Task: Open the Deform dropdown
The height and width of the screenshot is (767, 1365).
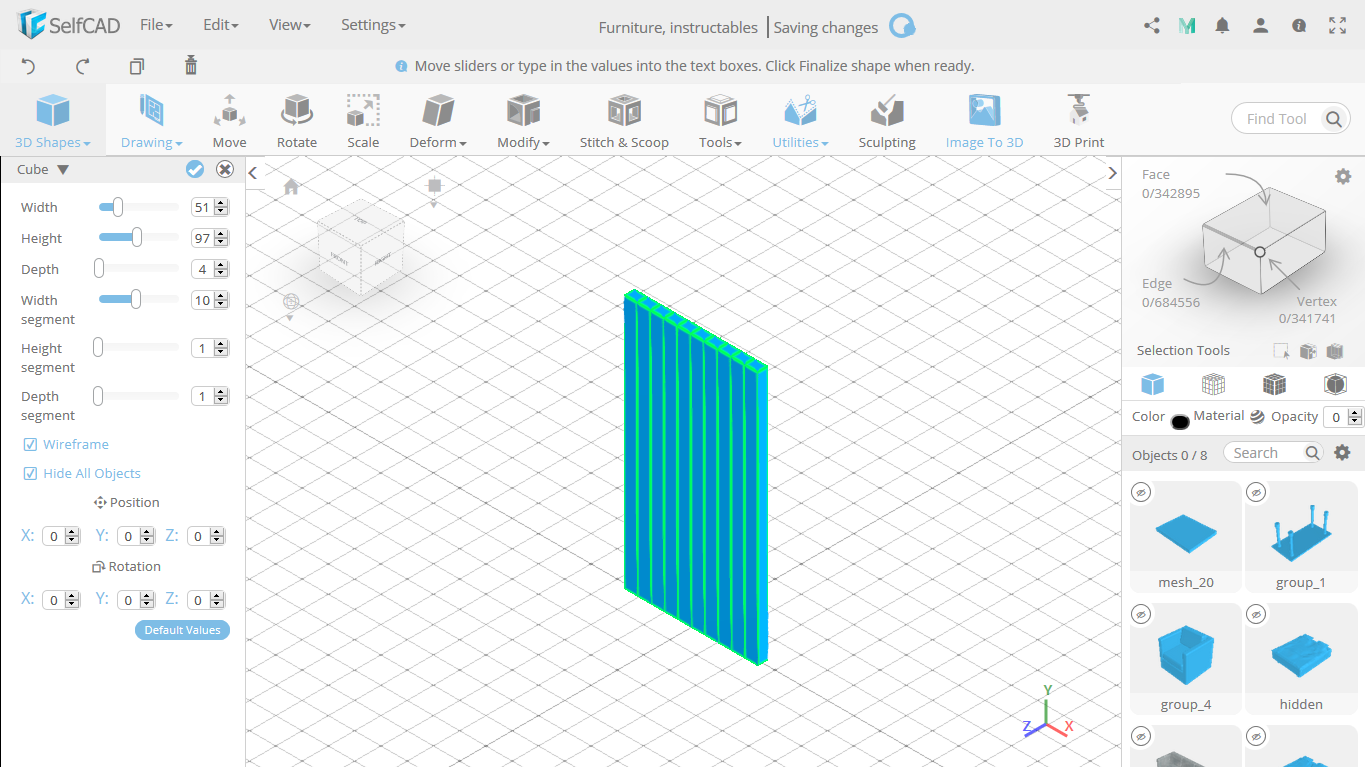Action: tap(438, 121)
